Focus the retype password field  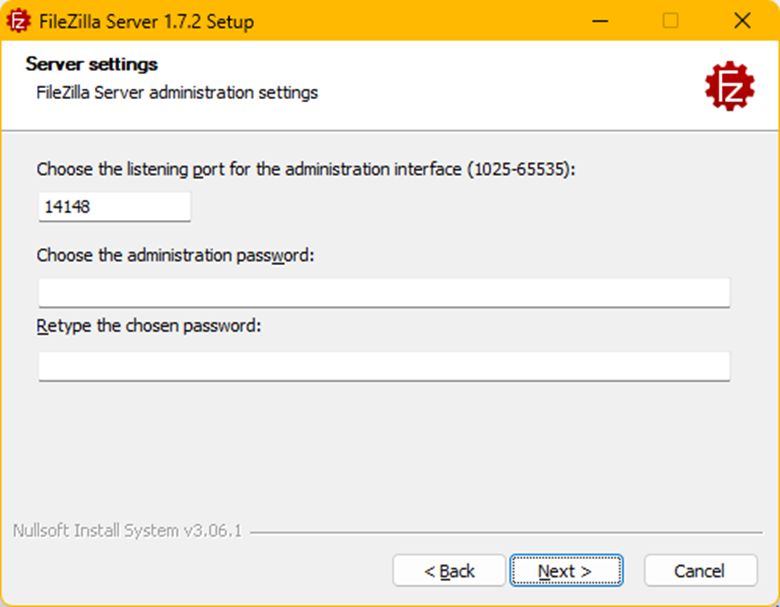(x=384, y=366)
